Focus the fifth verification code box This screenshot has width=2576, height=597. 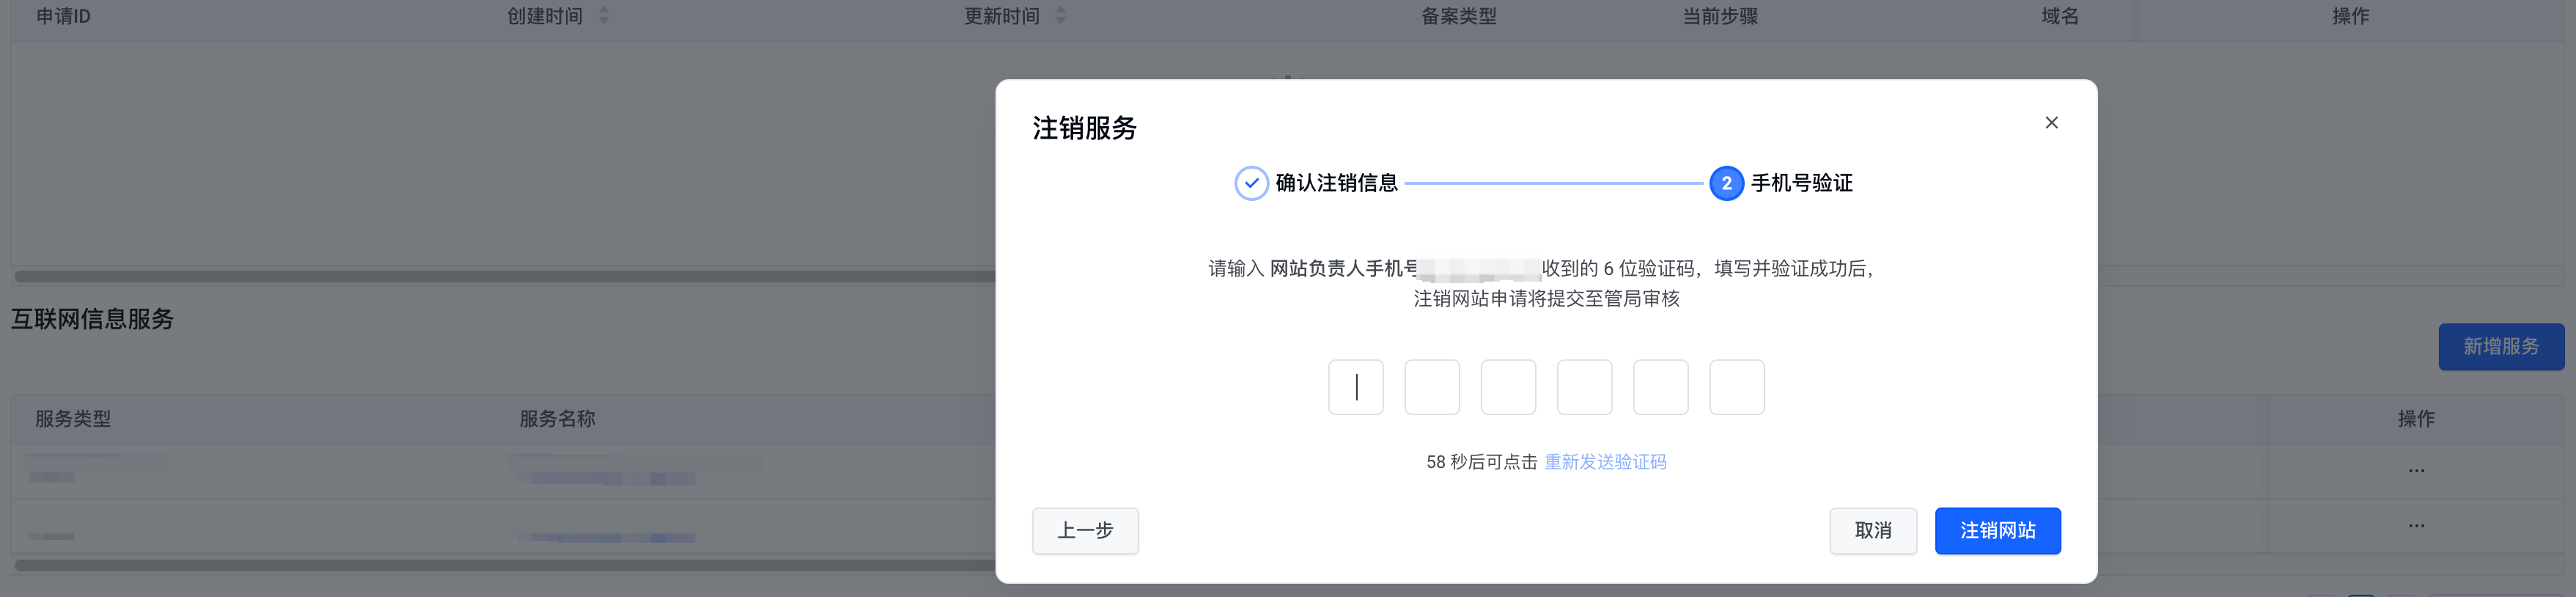(1660, 387)
